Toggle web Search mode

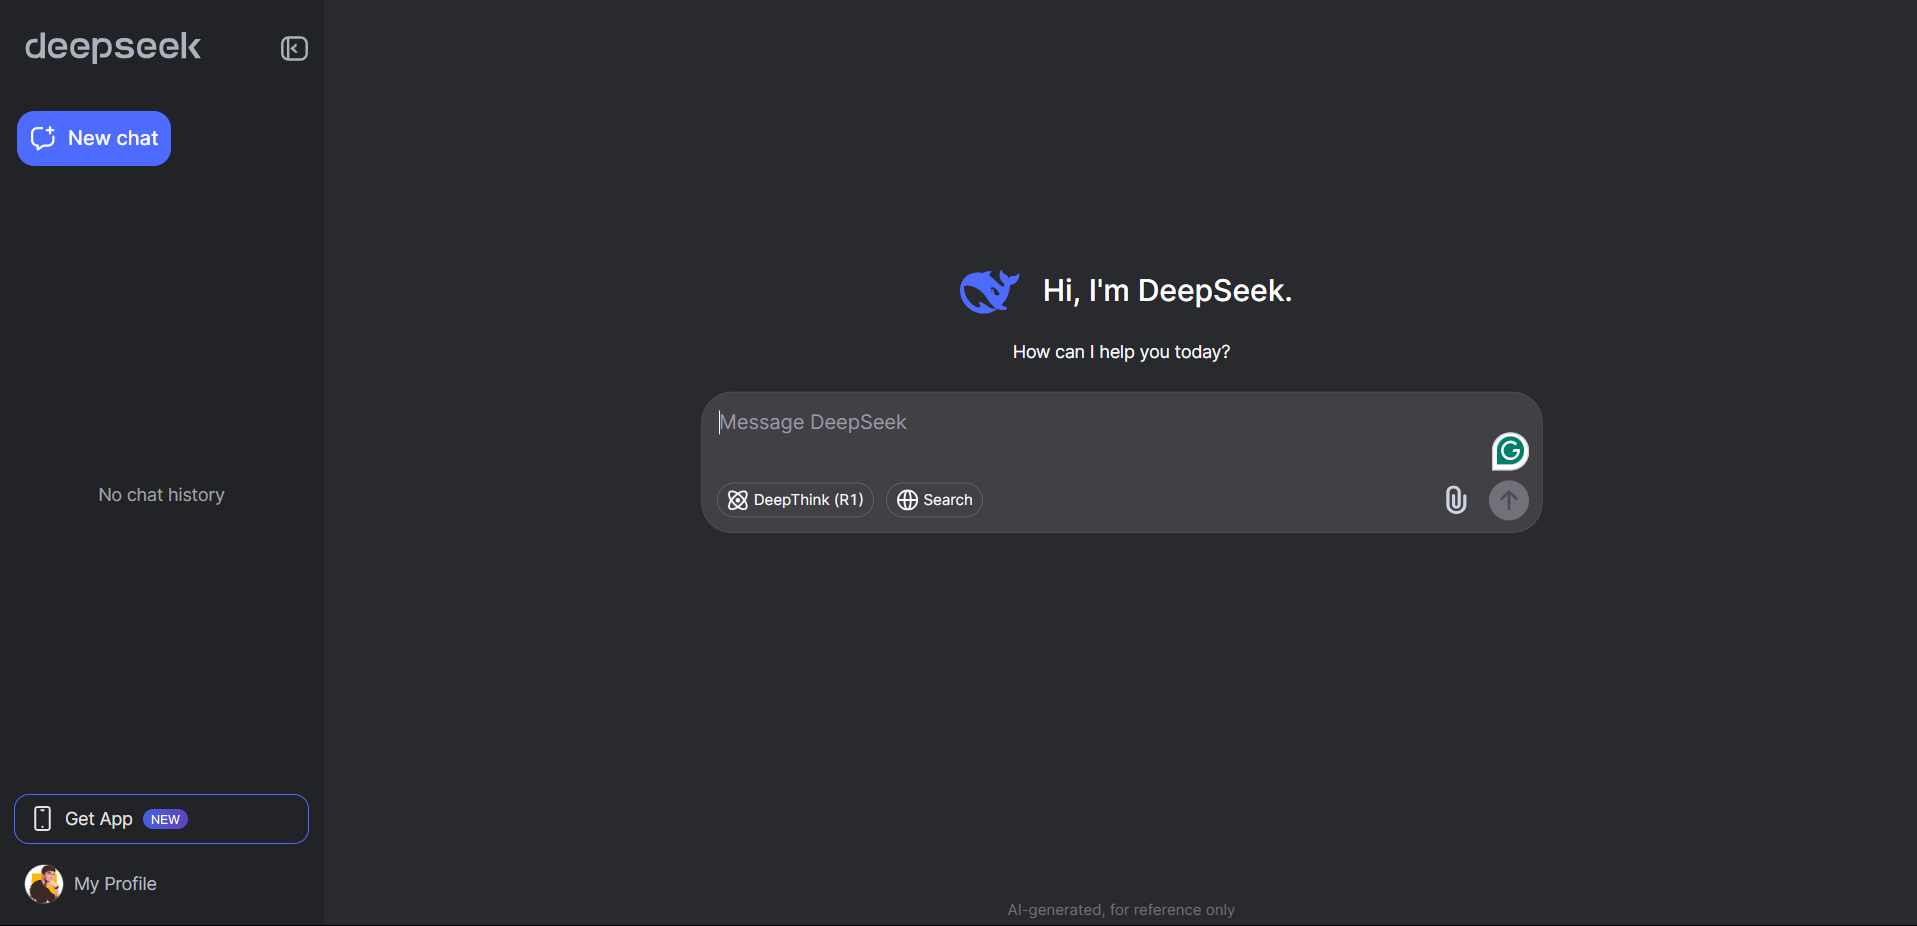pyautogui.click(x=933, y=499)
